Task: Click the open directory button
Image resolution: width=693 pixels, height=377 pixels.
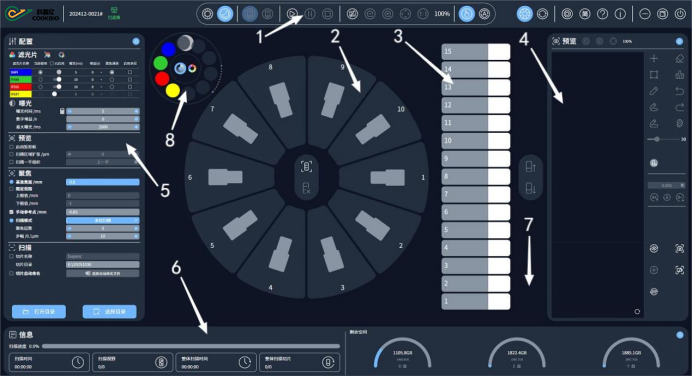Action: tap(39, 312)
